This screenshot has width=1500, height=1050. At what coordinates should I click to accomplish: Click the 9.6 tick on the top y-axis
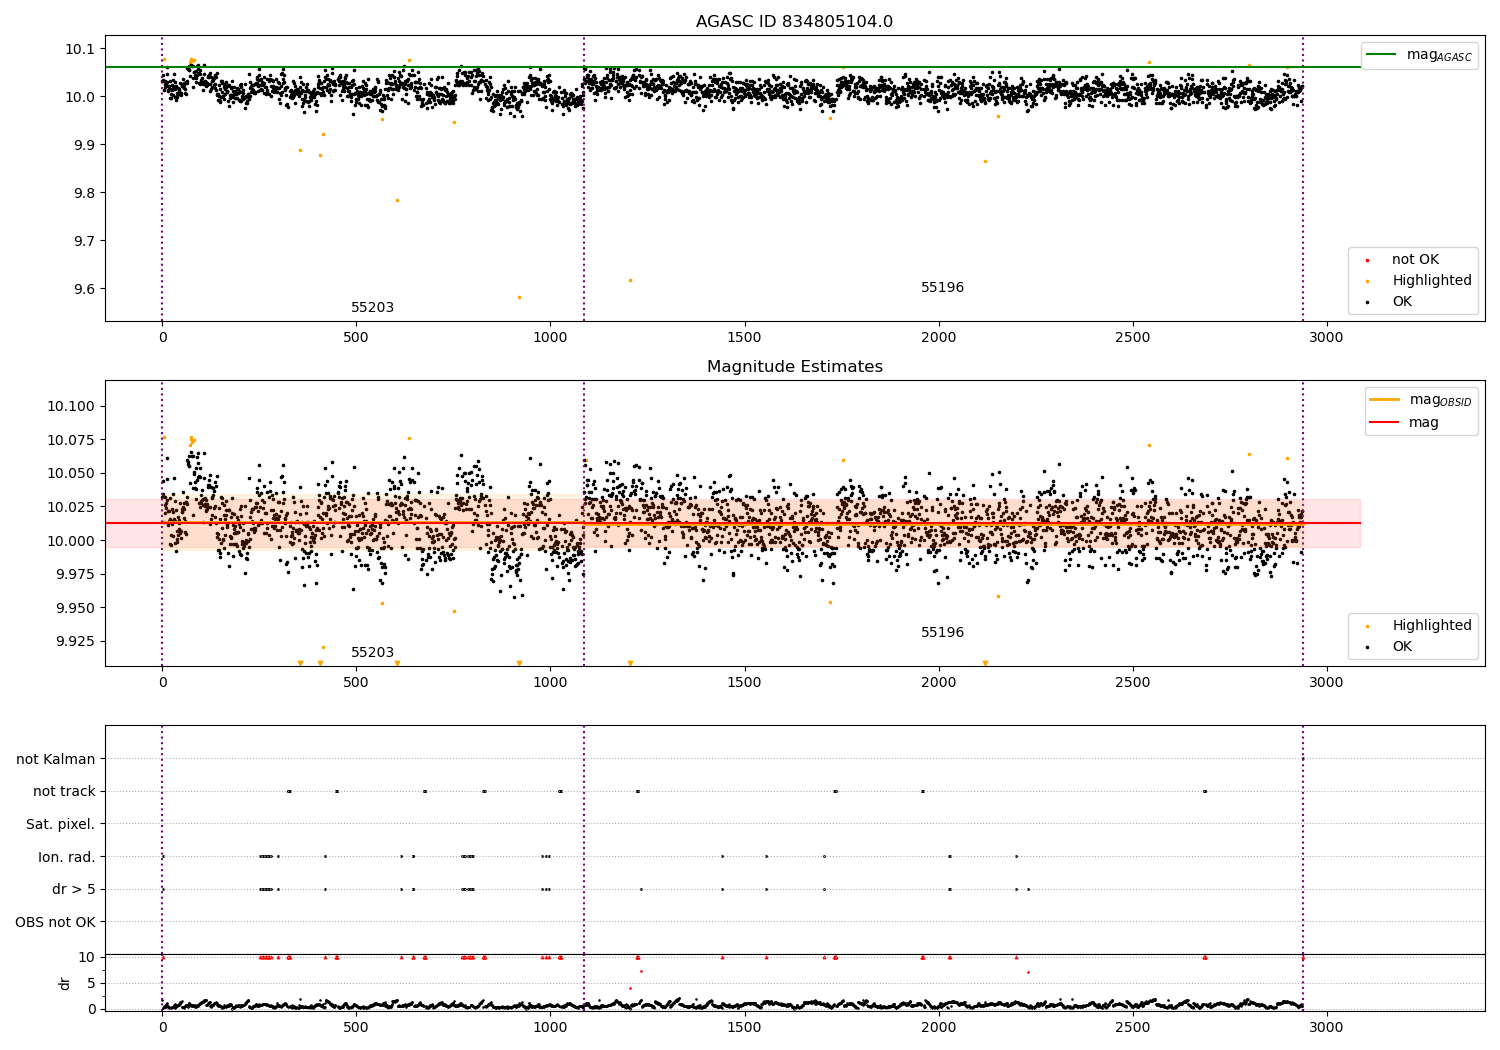[83, 289]
